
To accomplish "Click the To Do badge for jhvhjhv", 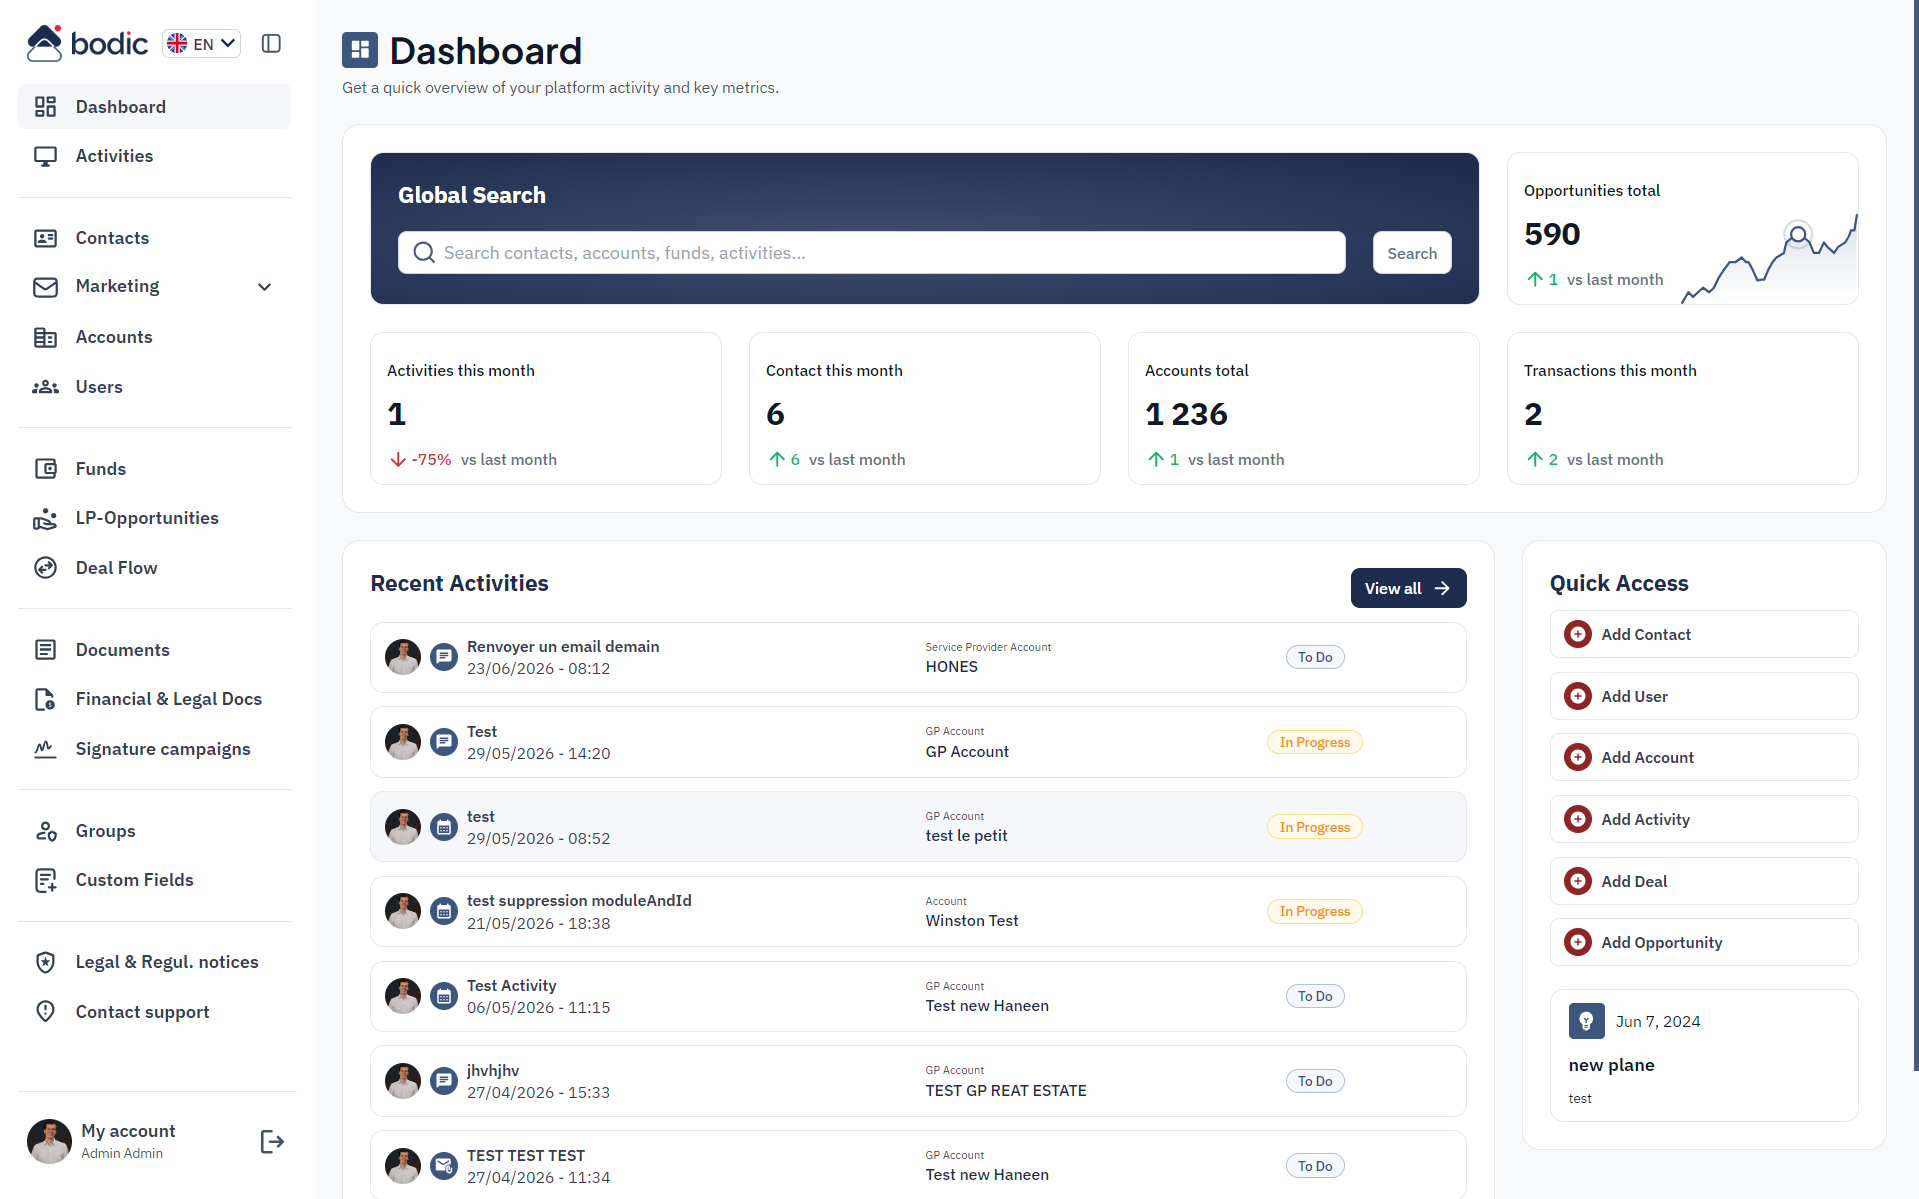I will coord(1315,1081).
